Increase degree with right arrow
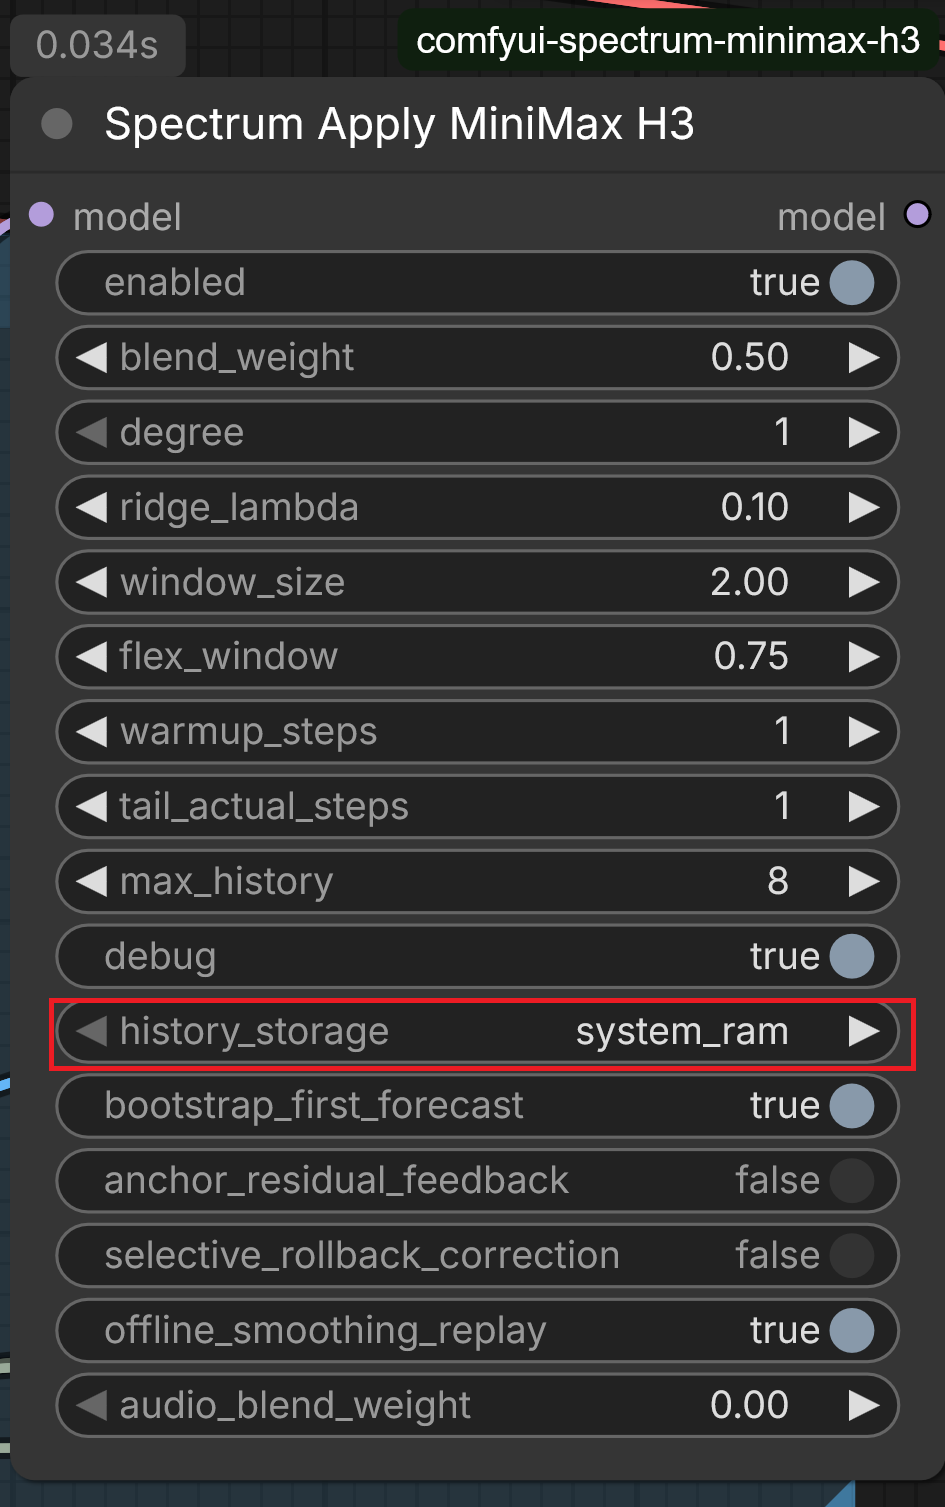The width and height of the screenshot is (945, 1507). (x=863, y=432)
